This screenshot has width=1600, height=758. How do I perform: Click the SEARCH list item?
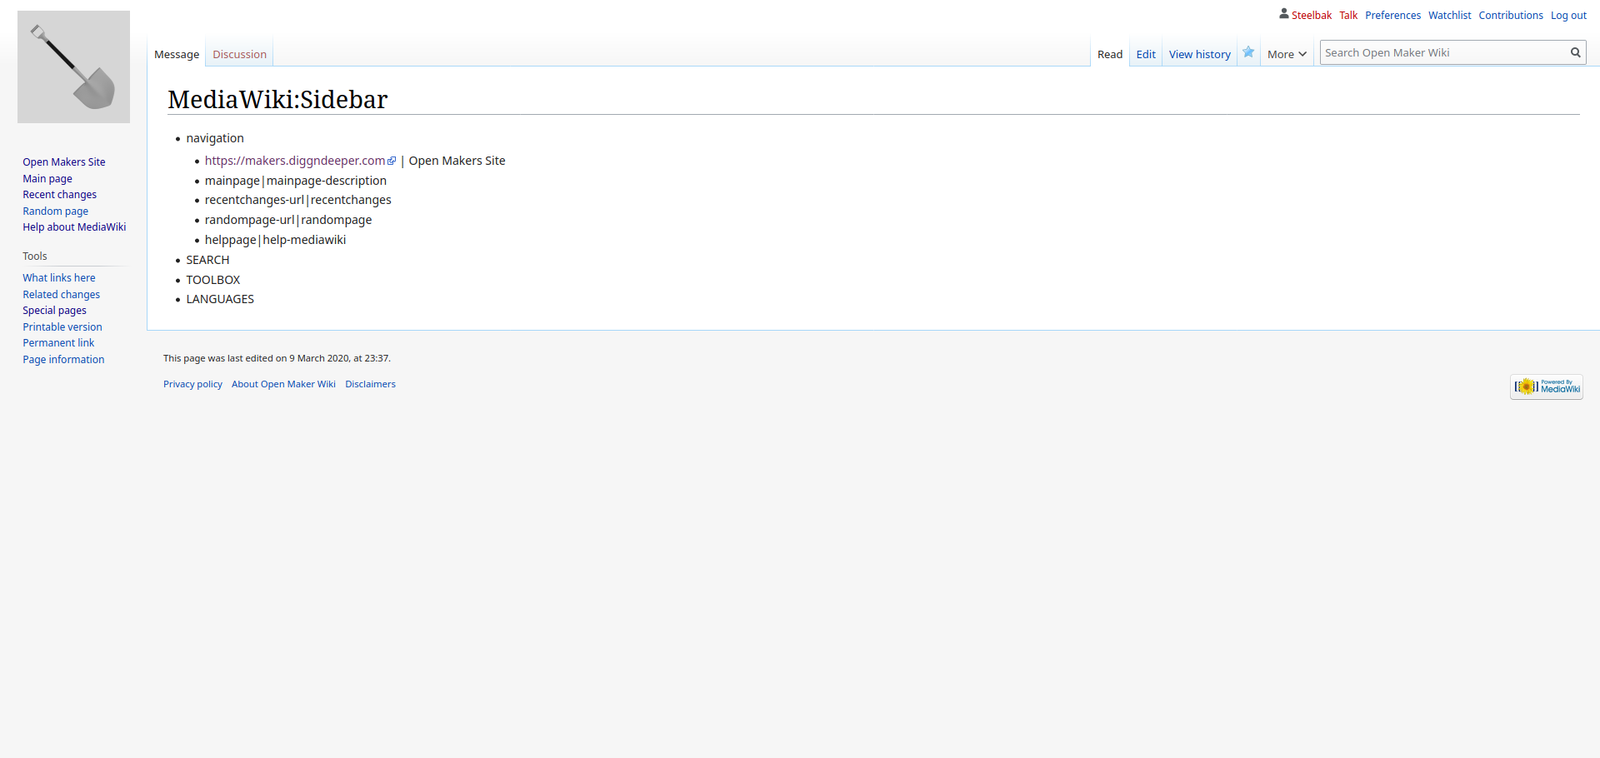pyautogui.click(x=208, y=260)
